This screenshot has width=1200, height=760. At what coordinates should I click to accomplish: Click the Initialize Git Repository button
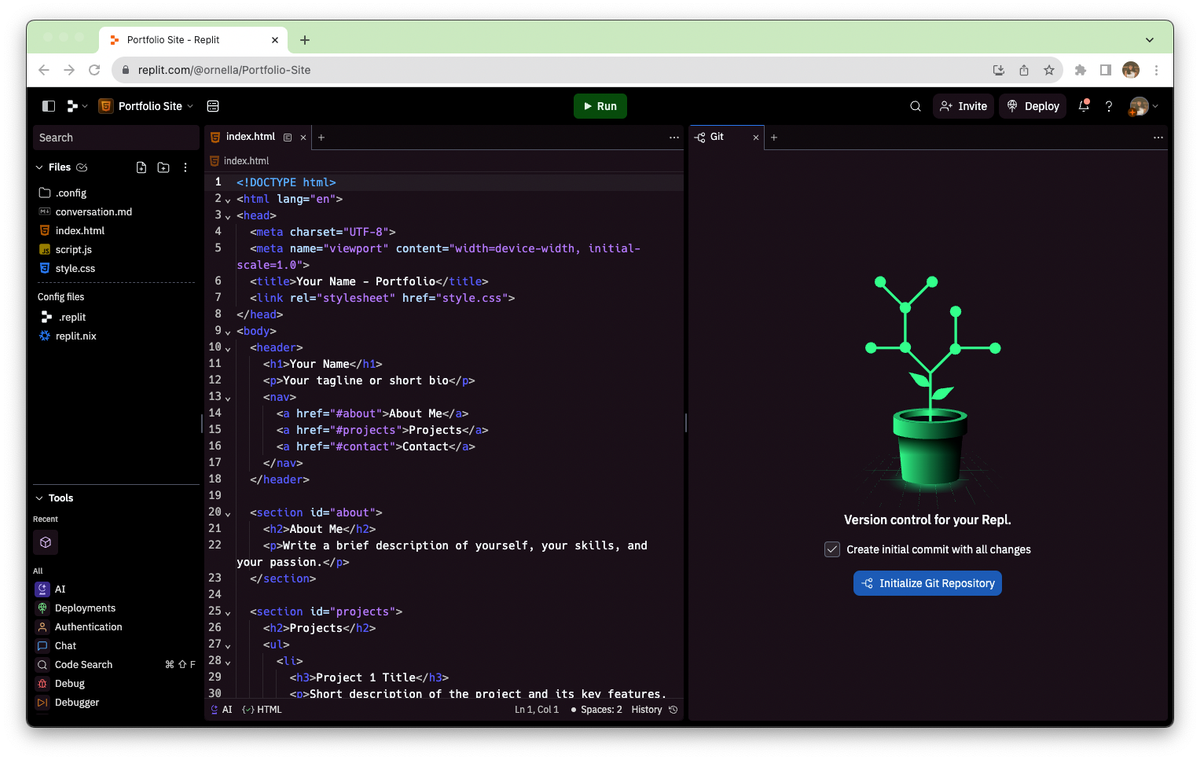[927, 583]
